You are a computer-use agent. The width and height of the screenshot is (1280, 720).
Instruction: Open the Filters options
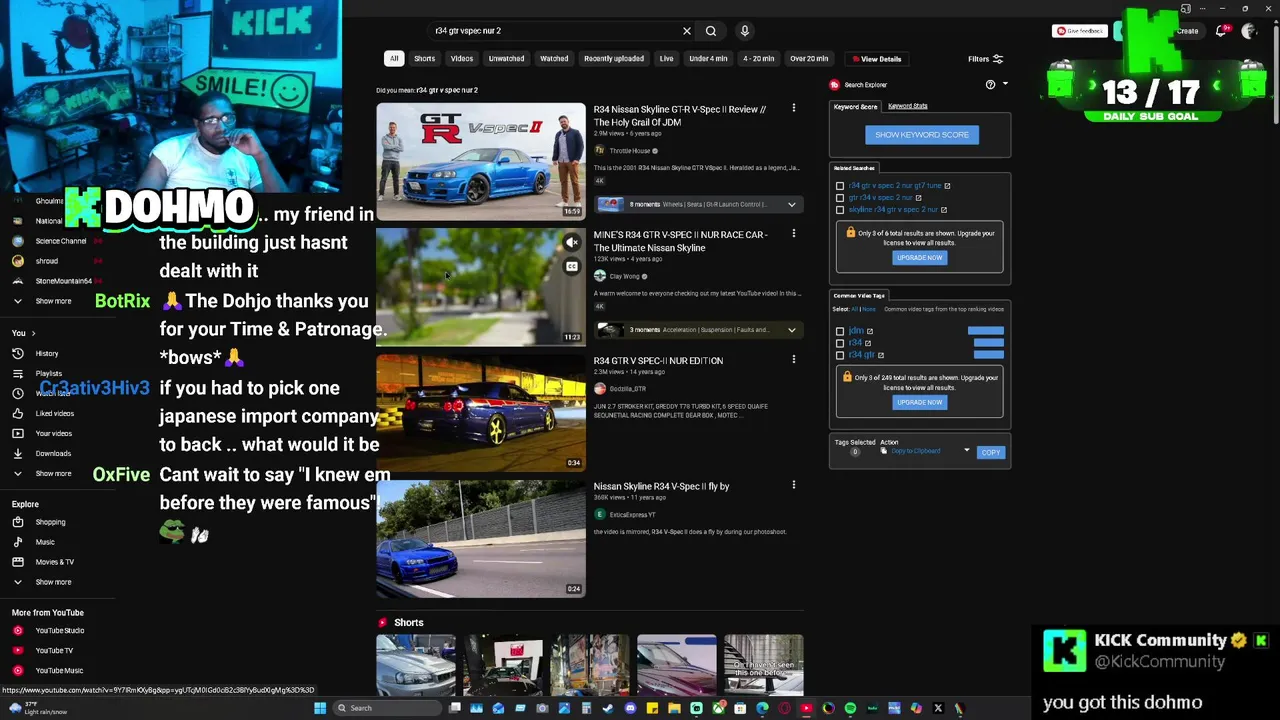pos(985,59)
